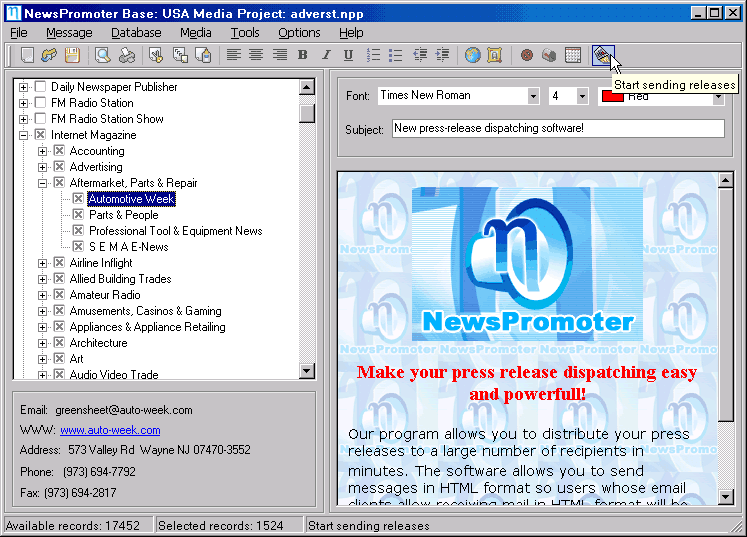This screenshot has width=747, height=537.
Task: Align text left
Action: (233, 55)
